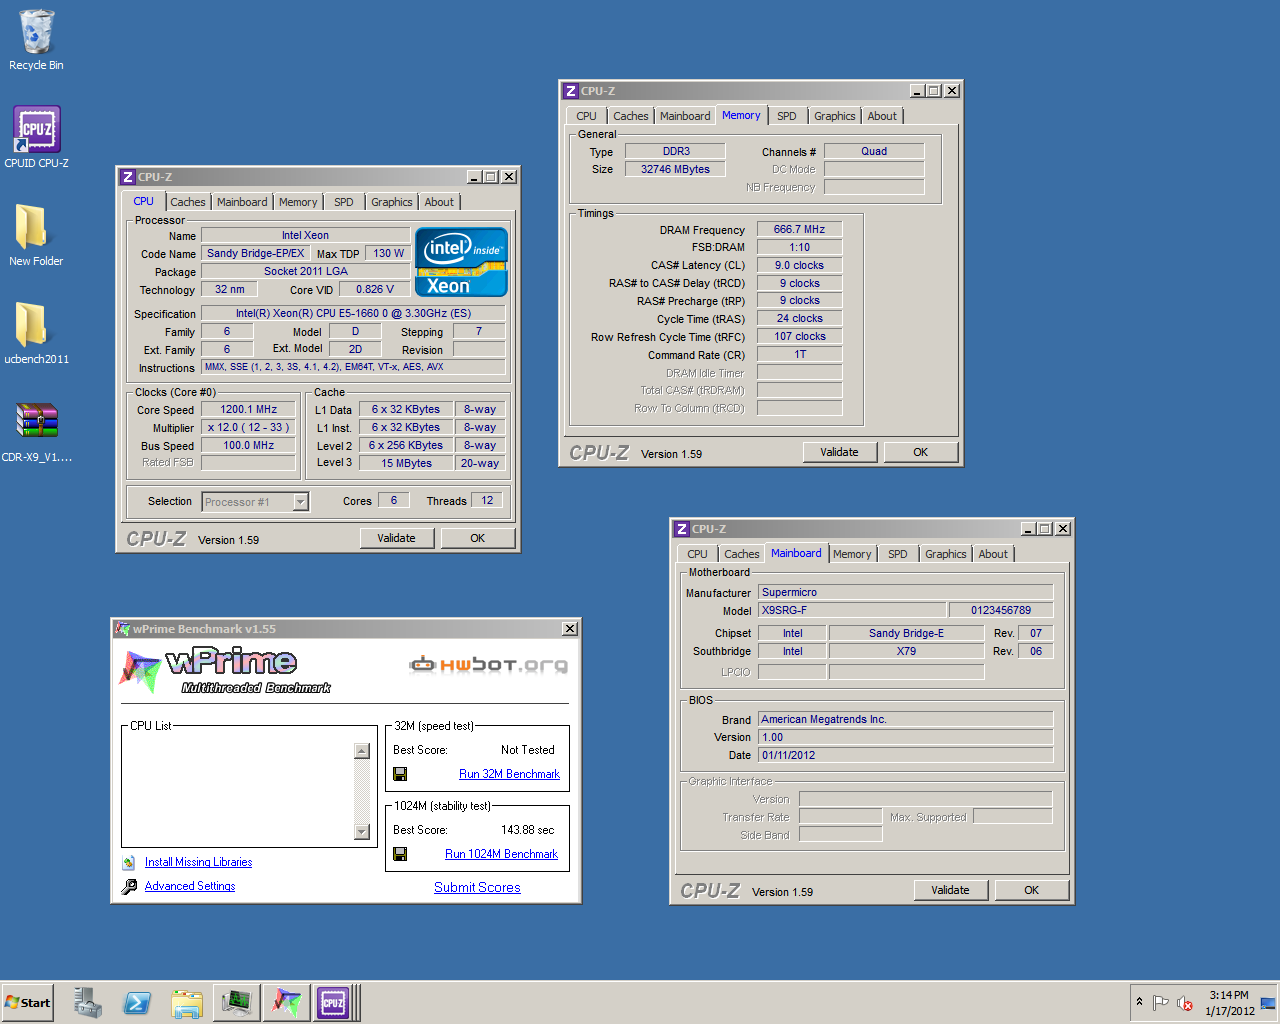Click the Submit Scores link
Viewport: 1280px width, 1024px height.
477,887
